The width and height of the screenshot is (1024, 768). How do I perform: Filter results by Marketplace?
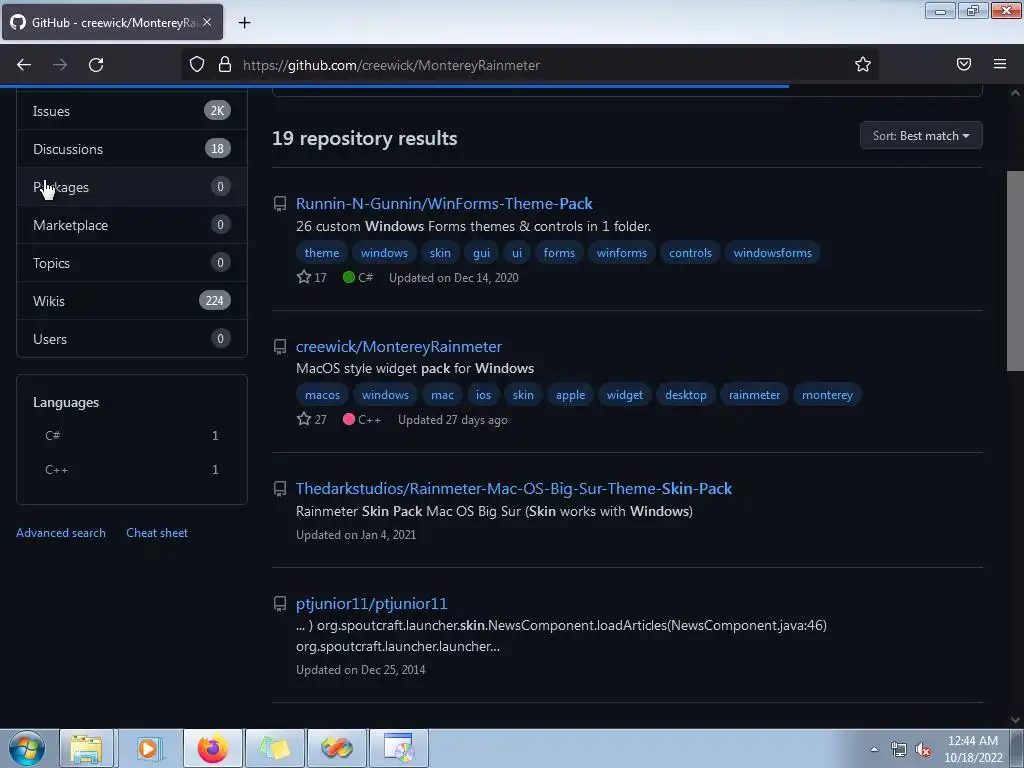pyautogui.click(x=132, y=225)
